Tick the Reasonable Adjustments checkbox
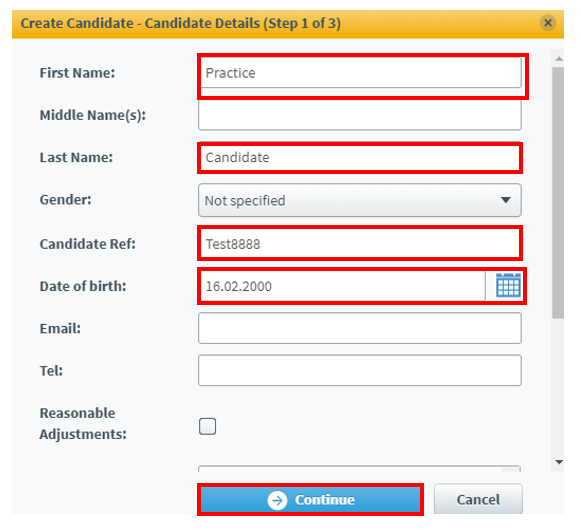 (x=208, y=427)
